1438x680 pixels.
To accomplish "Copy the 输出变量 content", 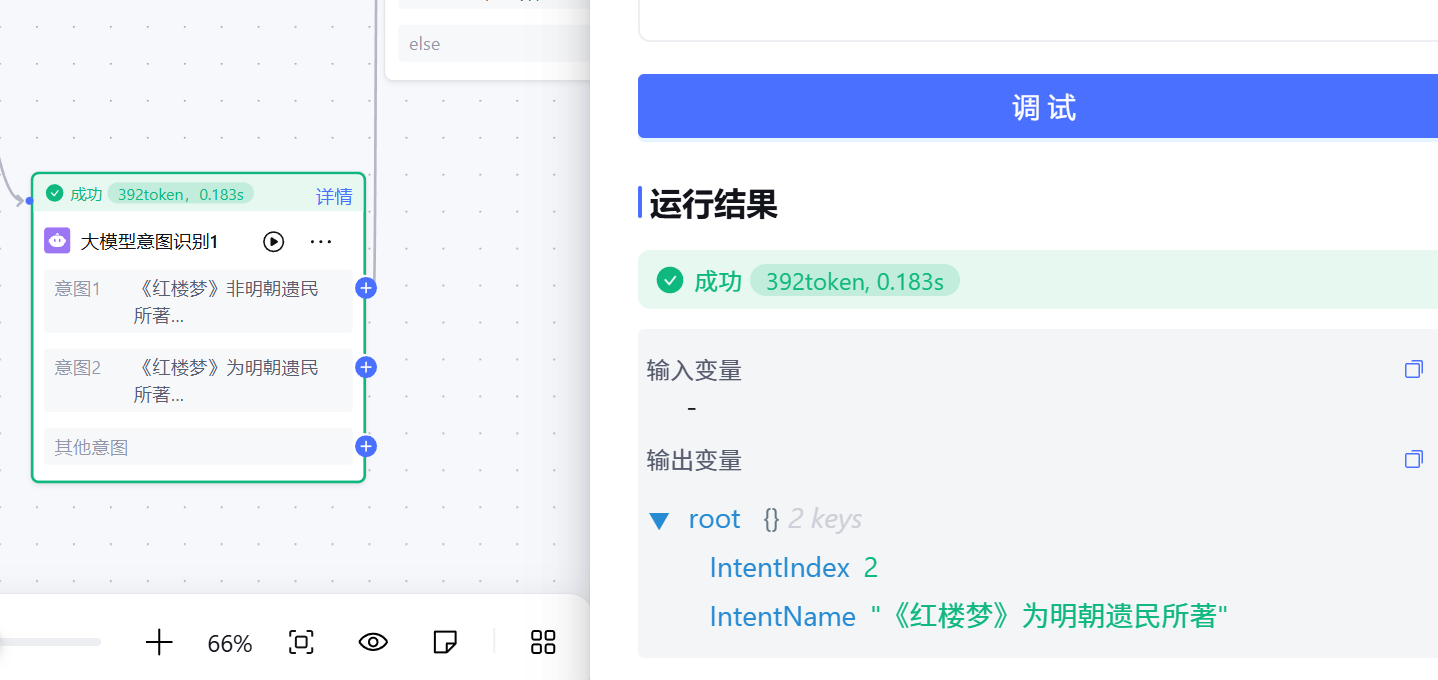I will (x=1413, y=460).
